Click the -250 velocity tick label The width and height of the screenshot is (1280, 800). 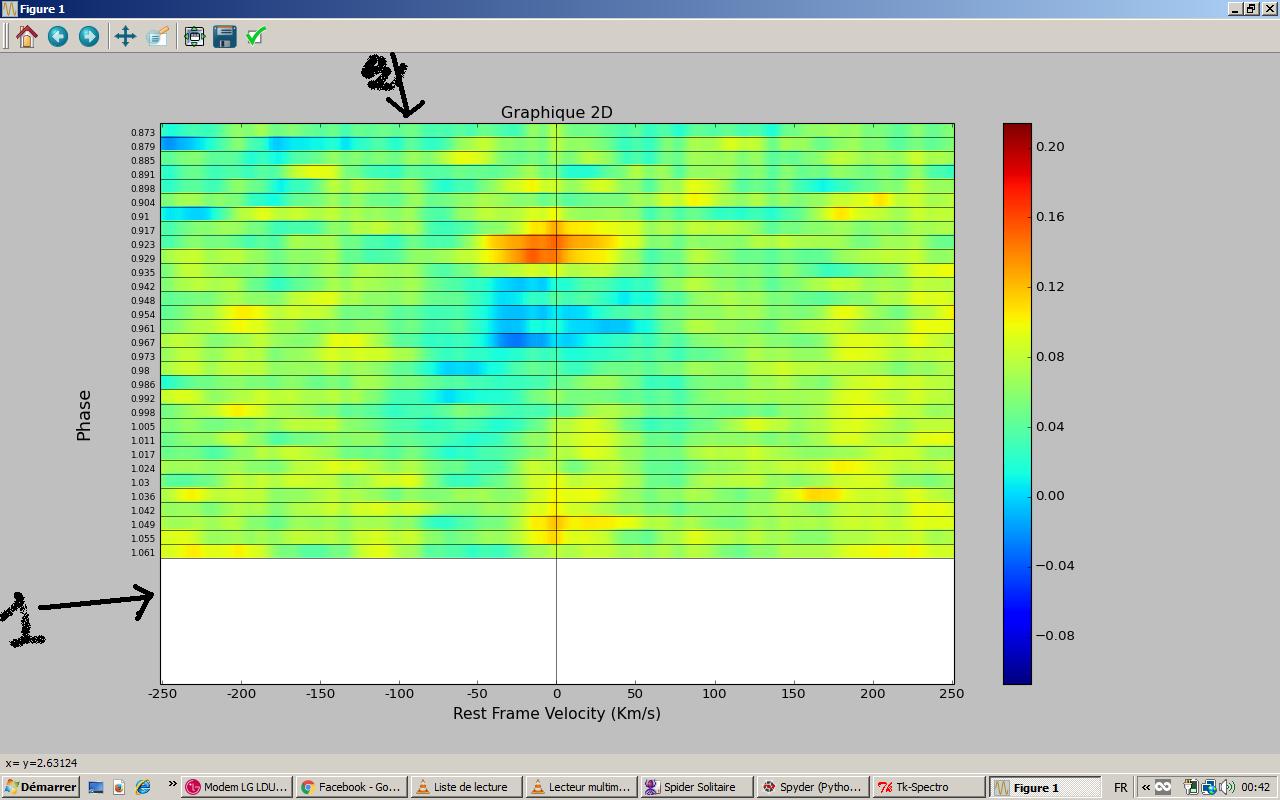pyautogui.click(x=162, y=693)
